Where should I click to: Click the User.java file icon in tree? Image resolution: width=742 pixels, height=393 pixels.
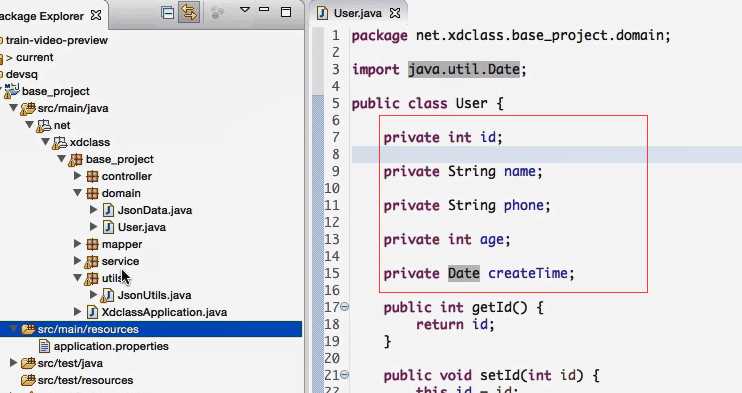click(x=108, y=227)
